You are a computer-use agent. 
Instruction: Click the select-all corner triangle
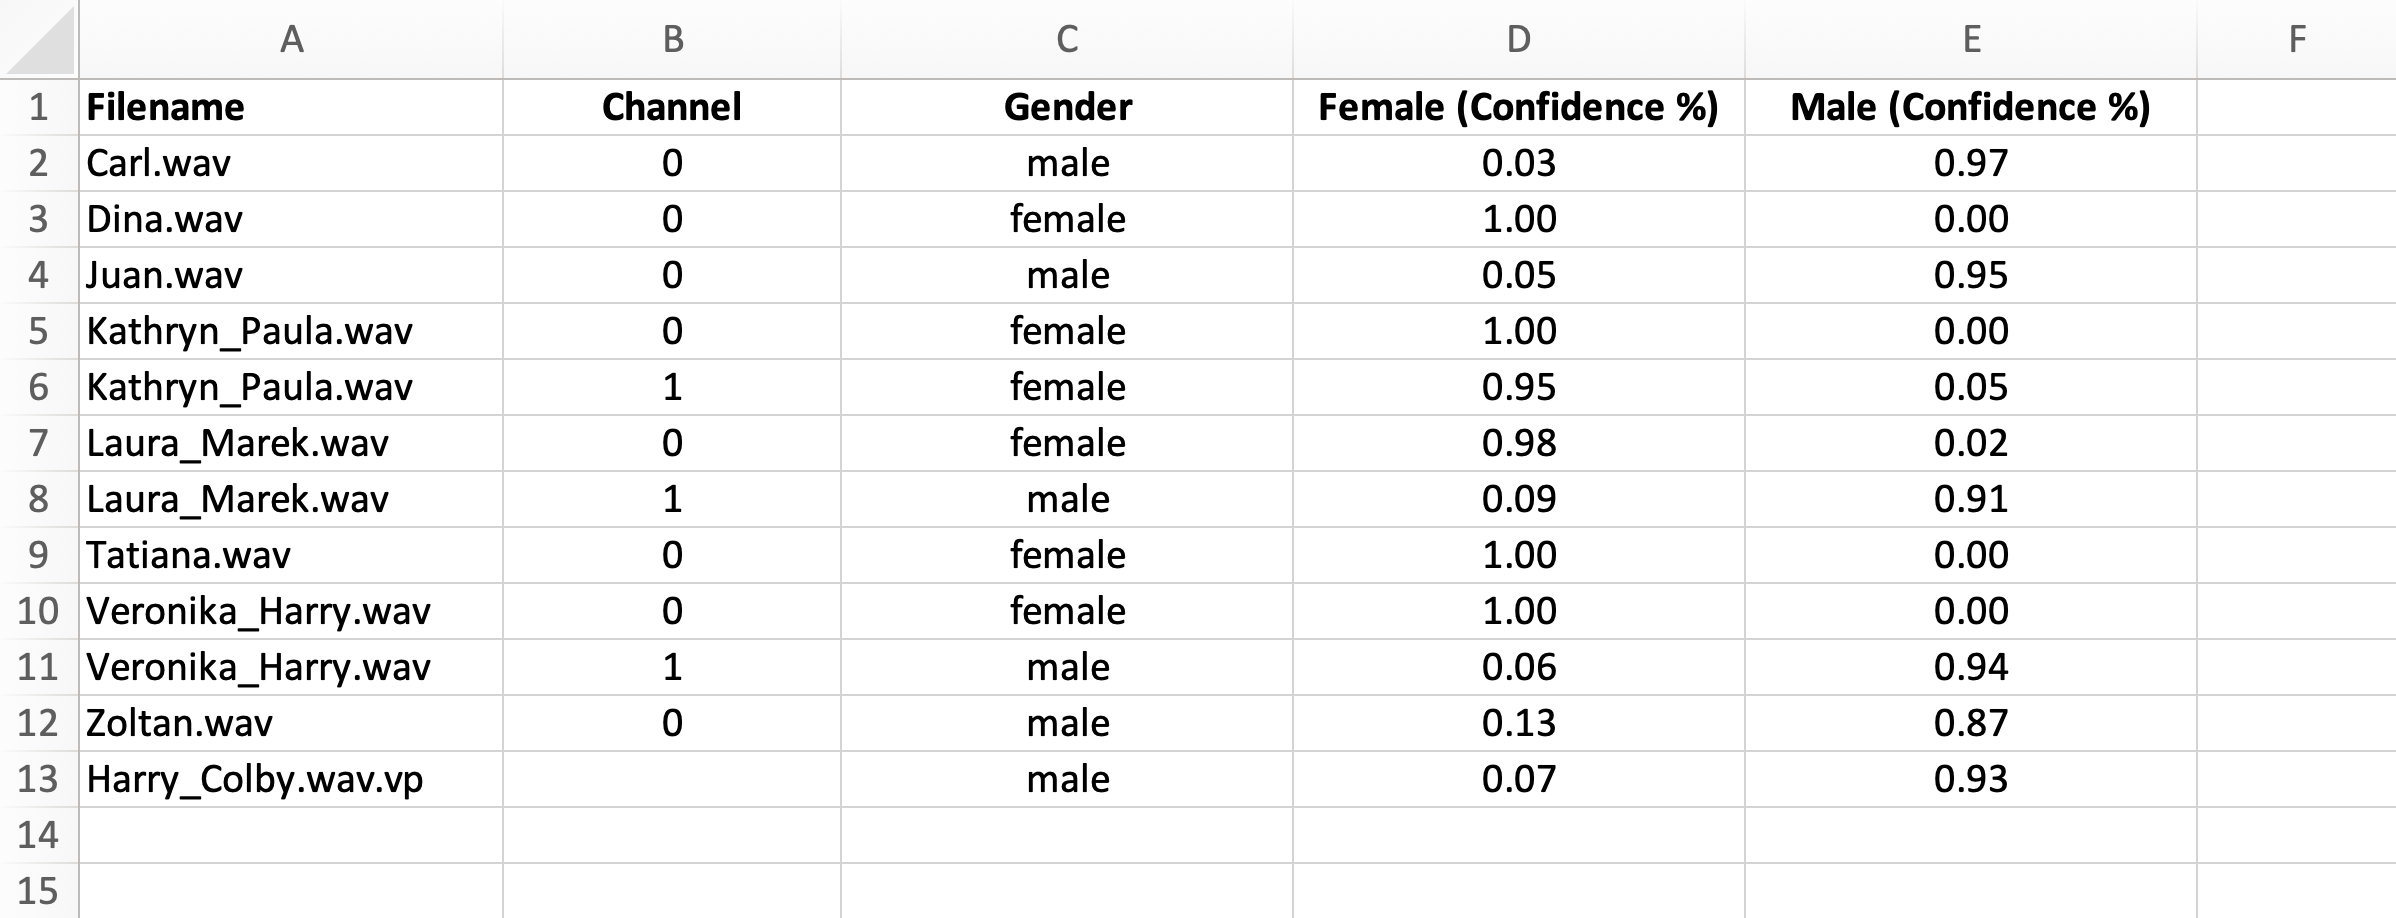click(x=39, y=39)
